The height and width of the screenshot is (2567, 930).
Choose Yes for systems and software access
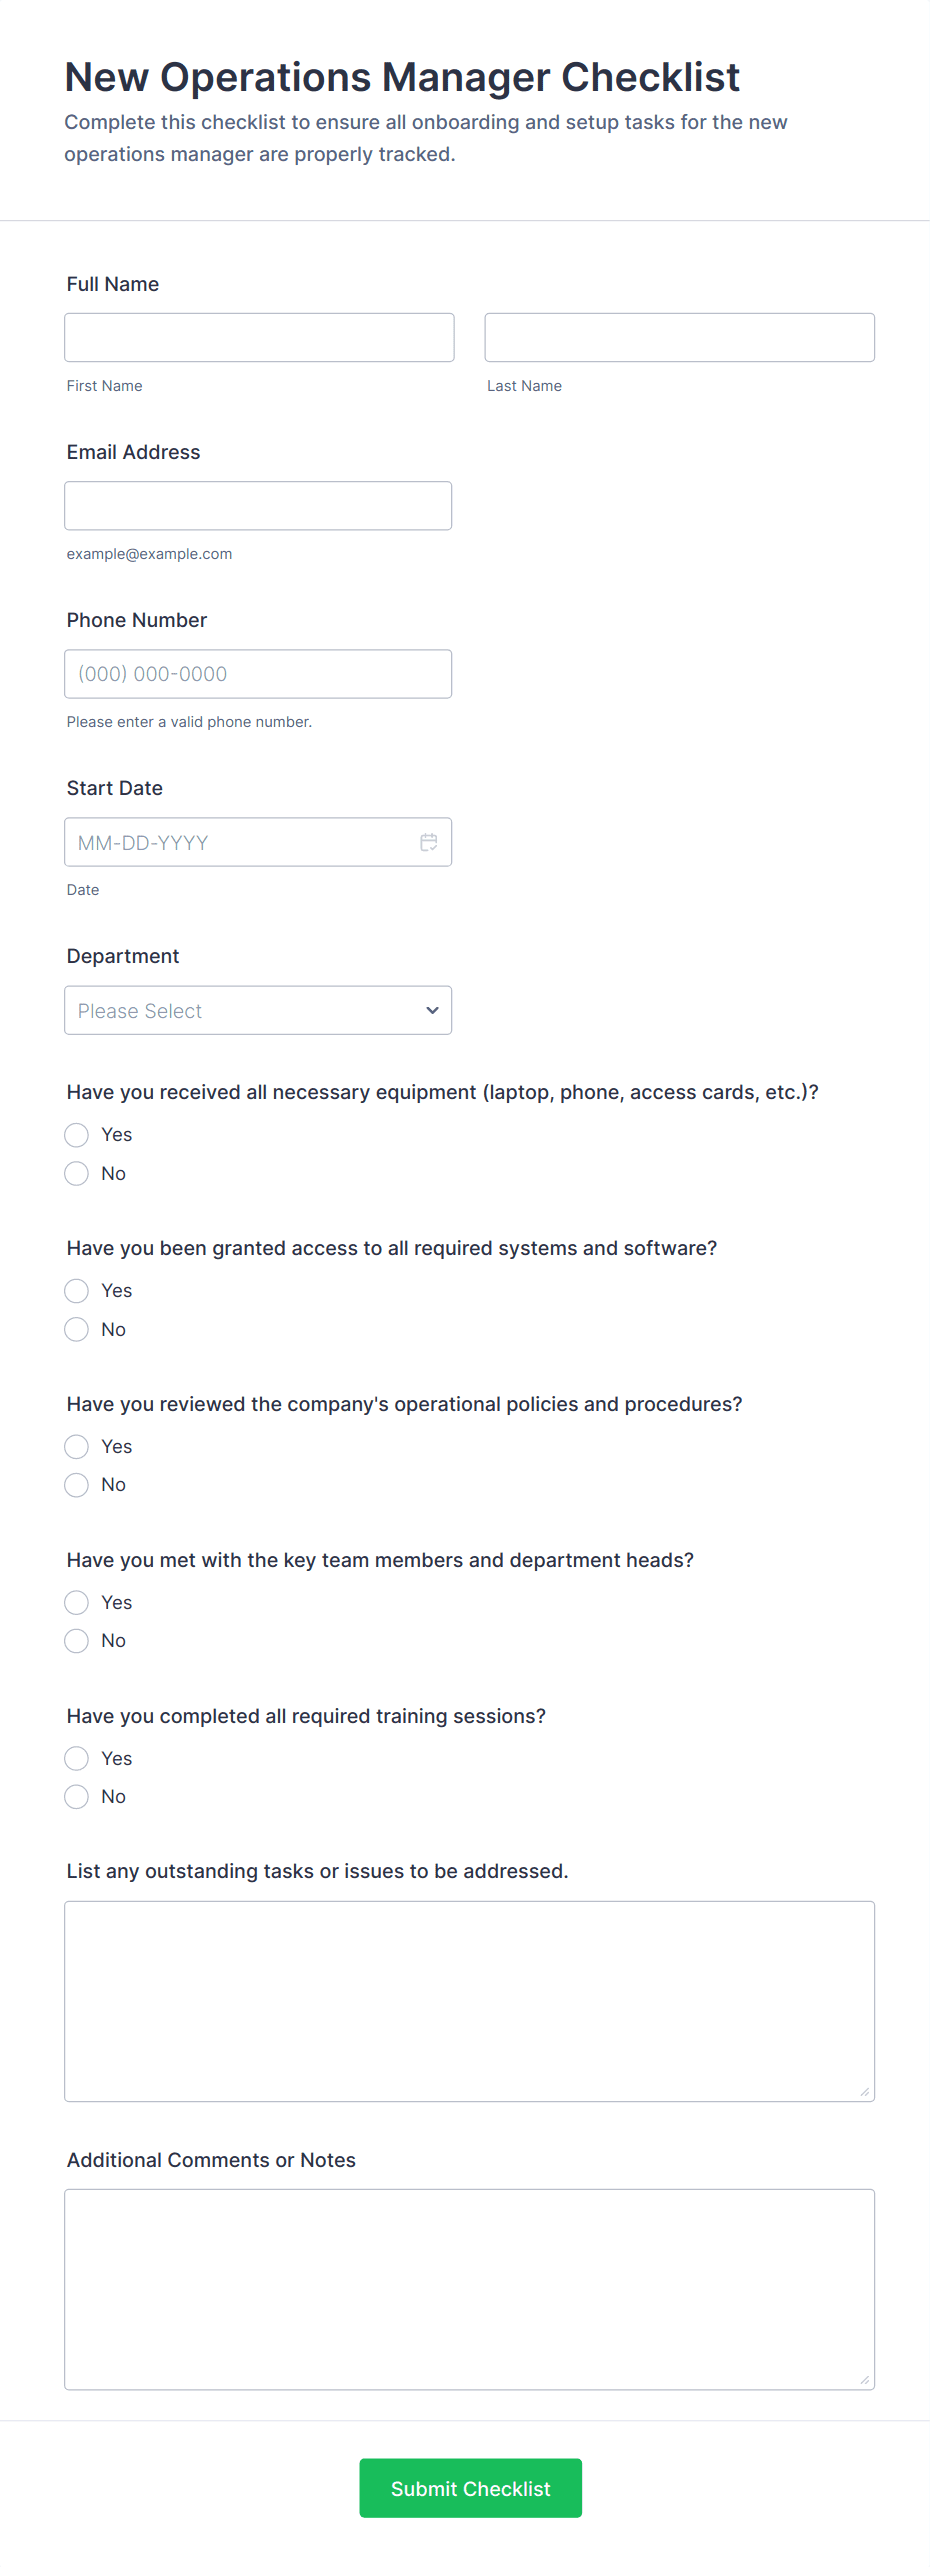pos(77,1291)
